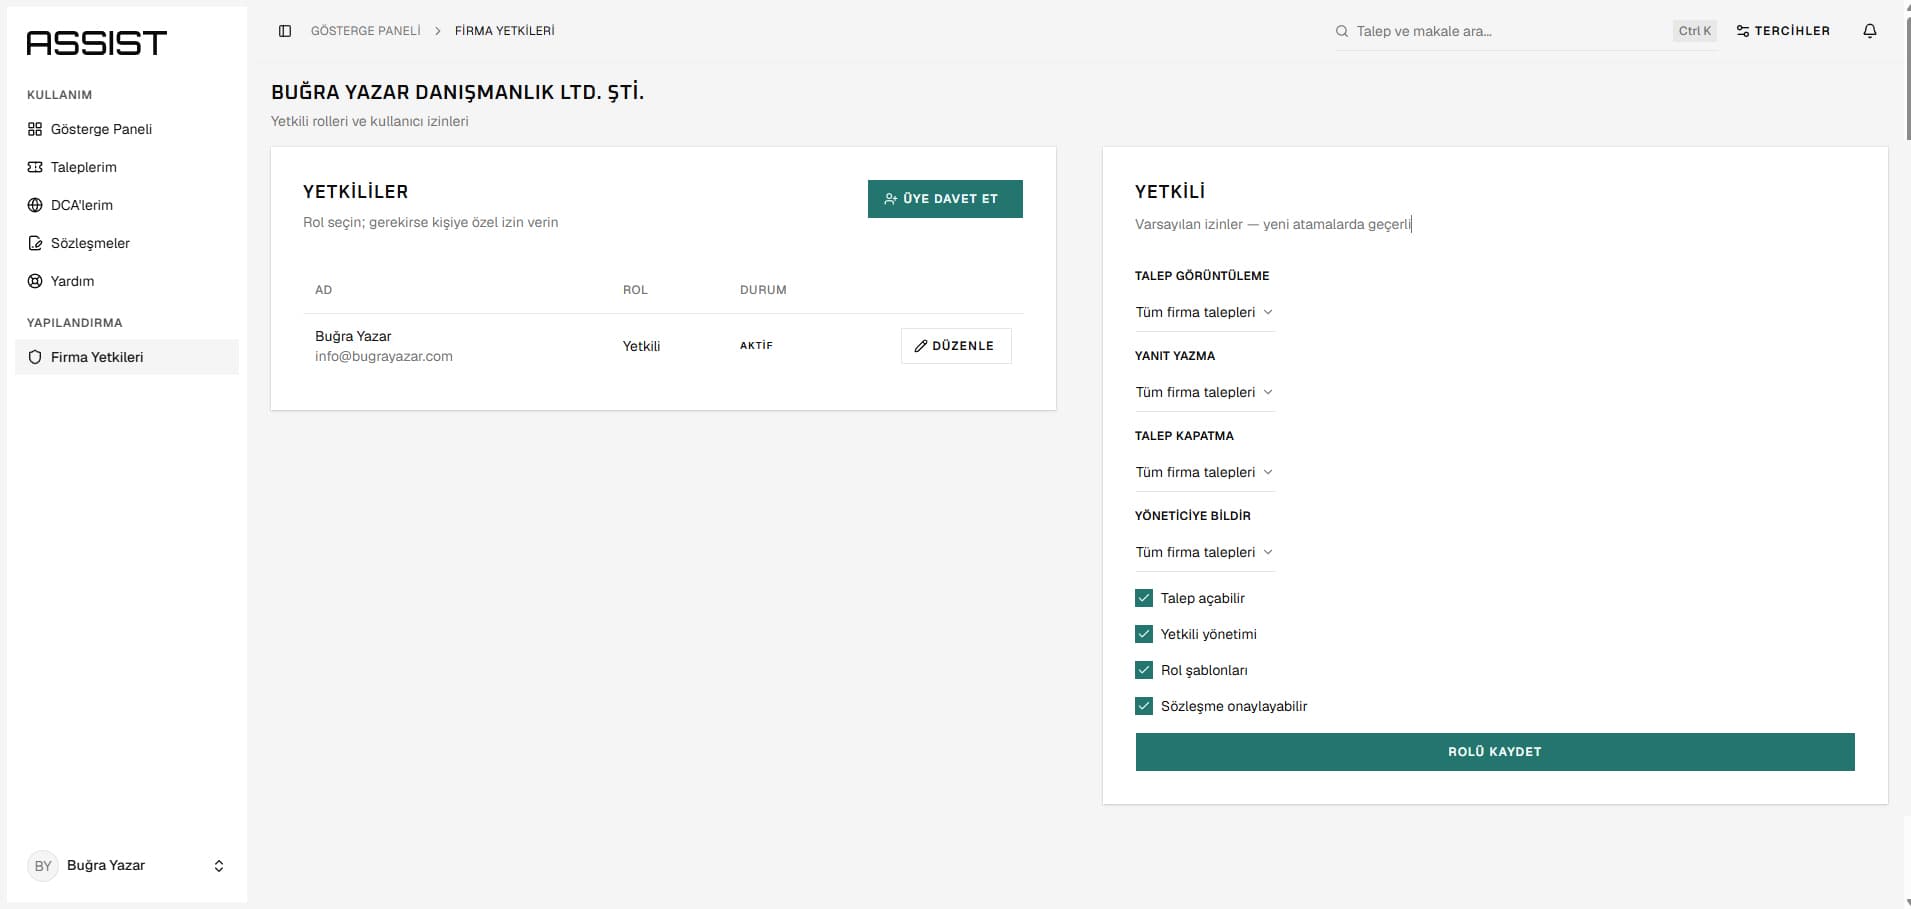Toggle the Rol şablonları checkbox

point(1144,670)
